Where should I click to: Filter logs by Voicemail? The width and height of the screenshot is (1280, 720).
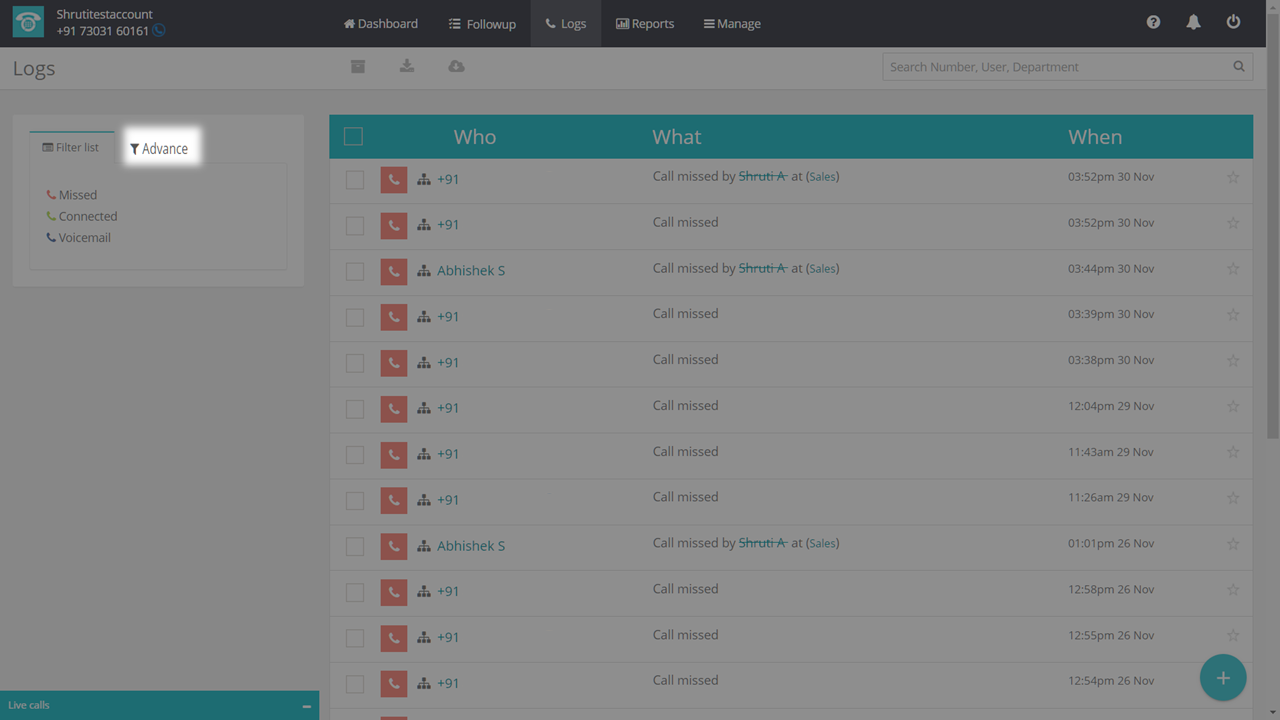tap(84, 238)
